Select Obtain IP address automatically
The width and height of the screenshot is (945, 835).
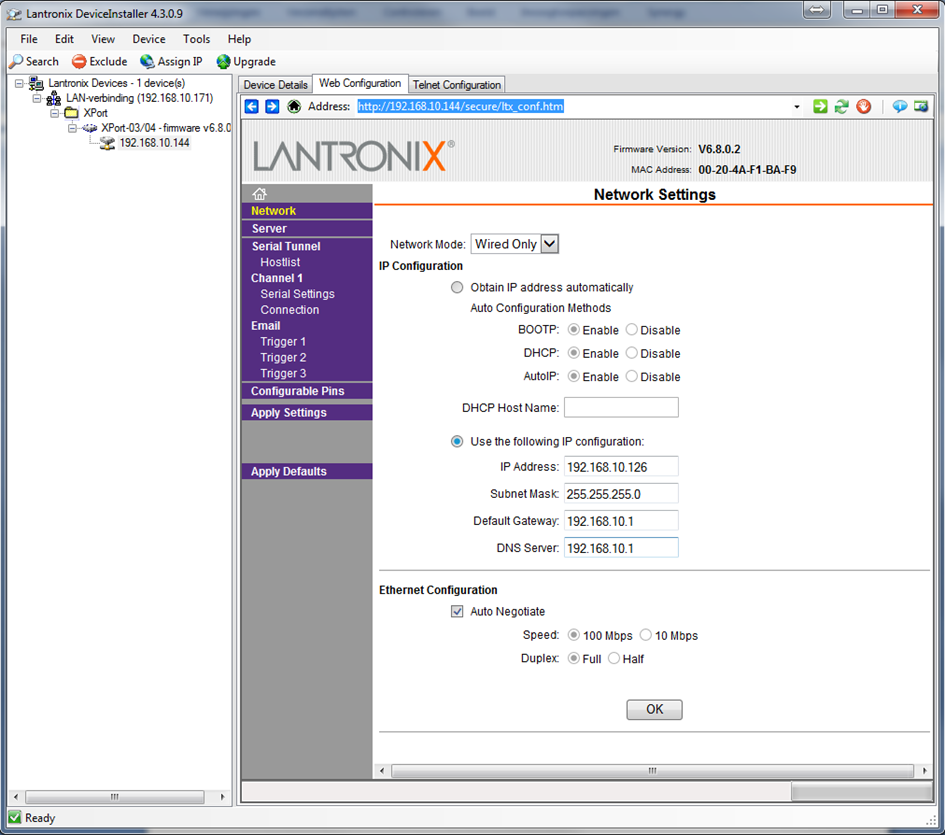[x=457, y=288]
